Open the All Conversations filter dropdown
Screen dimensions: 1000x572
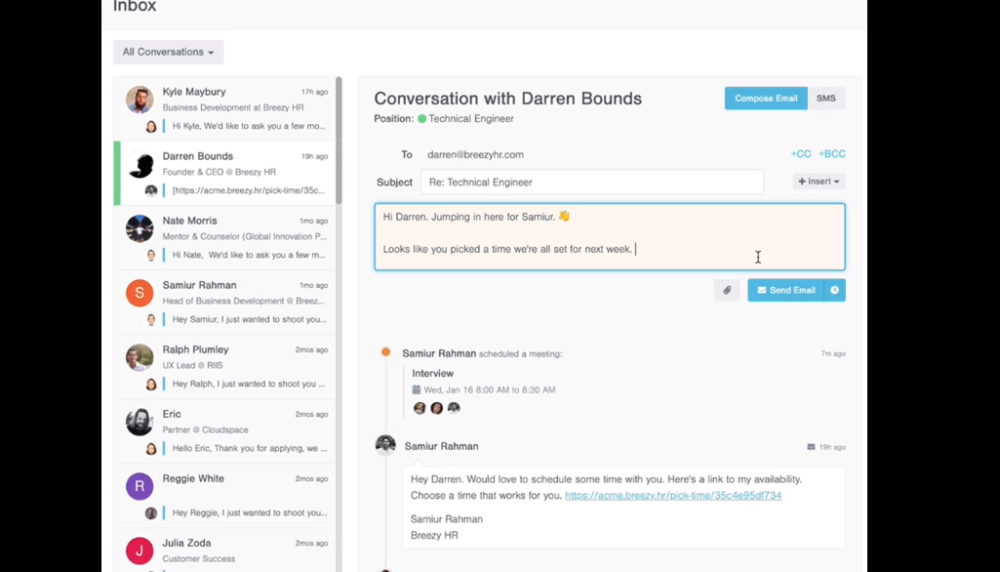coord(168,52)
